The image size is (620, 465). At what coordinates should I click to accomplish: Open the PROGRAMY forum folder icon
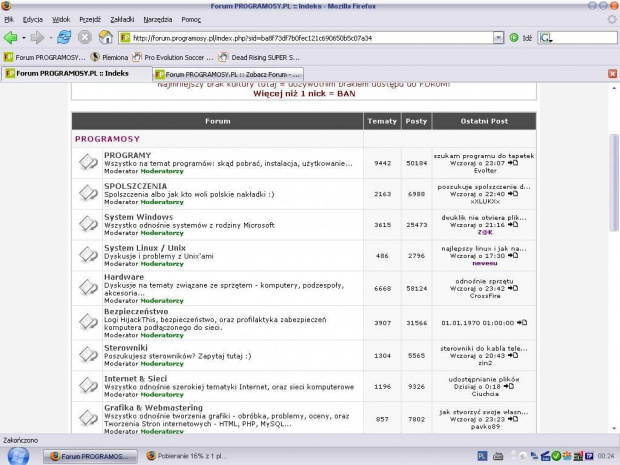88,161
